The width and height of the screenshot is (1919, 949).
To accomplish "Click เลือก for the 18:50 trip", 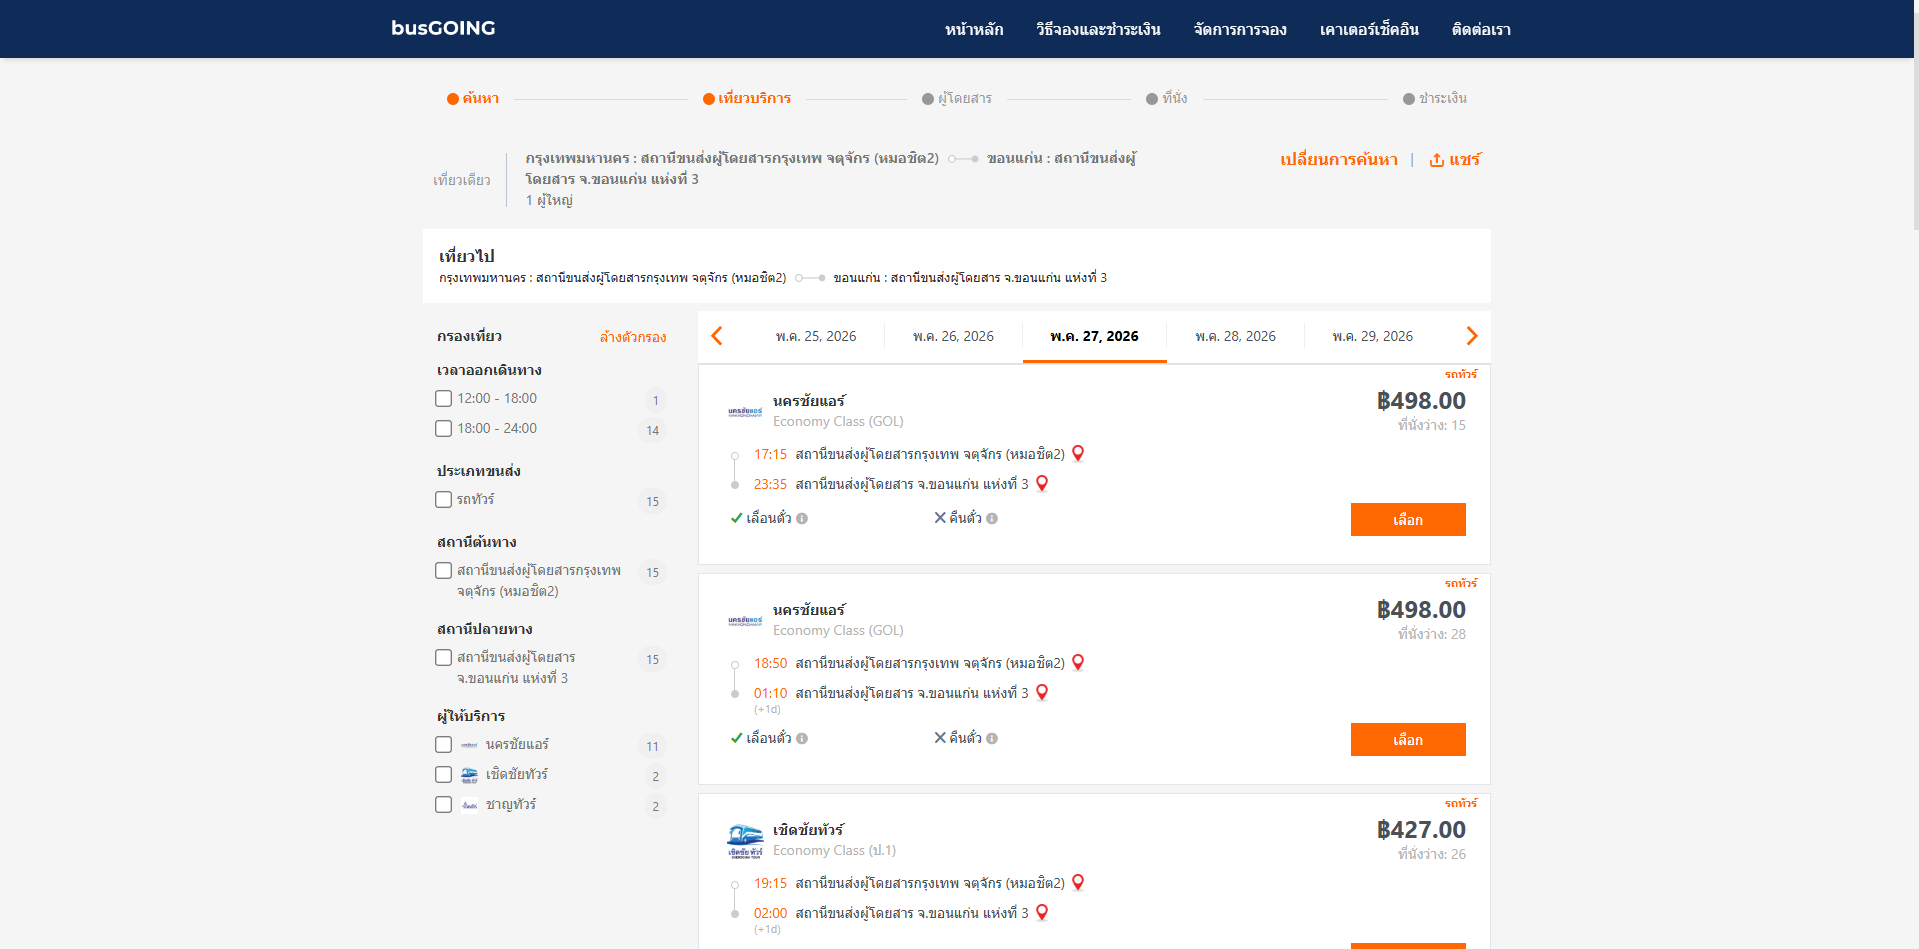I will (x=1408, y=739).
